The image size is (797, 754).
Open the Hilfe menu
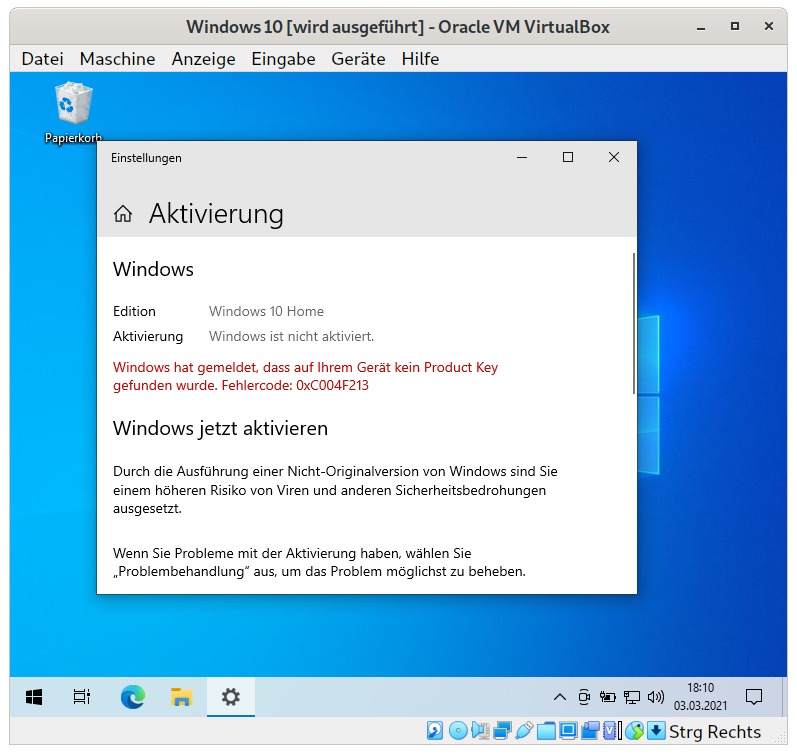point(420,59)
